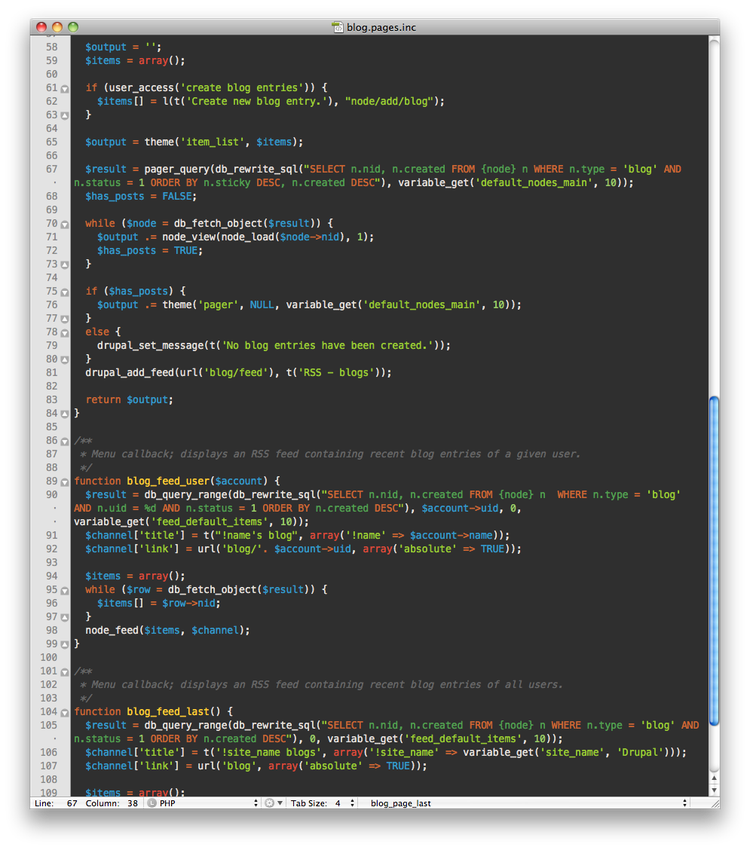750x850 pixels.
Task: Toggle the fold end marker at line 63
Action: tap(64, 116)
